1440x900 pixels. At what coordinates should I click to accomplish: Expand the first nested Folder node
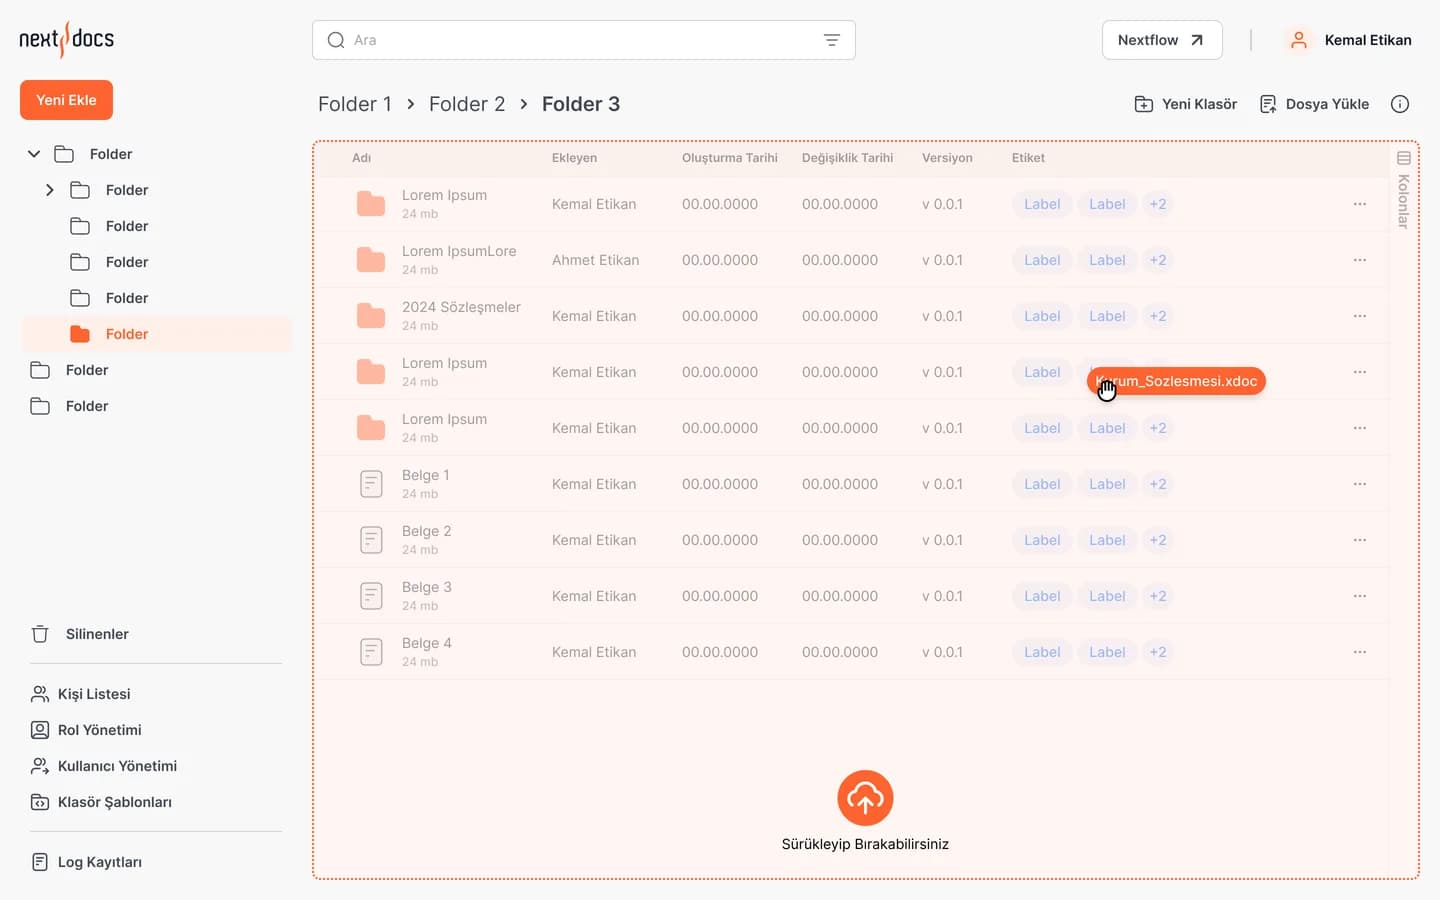click(x=50, y=190)
